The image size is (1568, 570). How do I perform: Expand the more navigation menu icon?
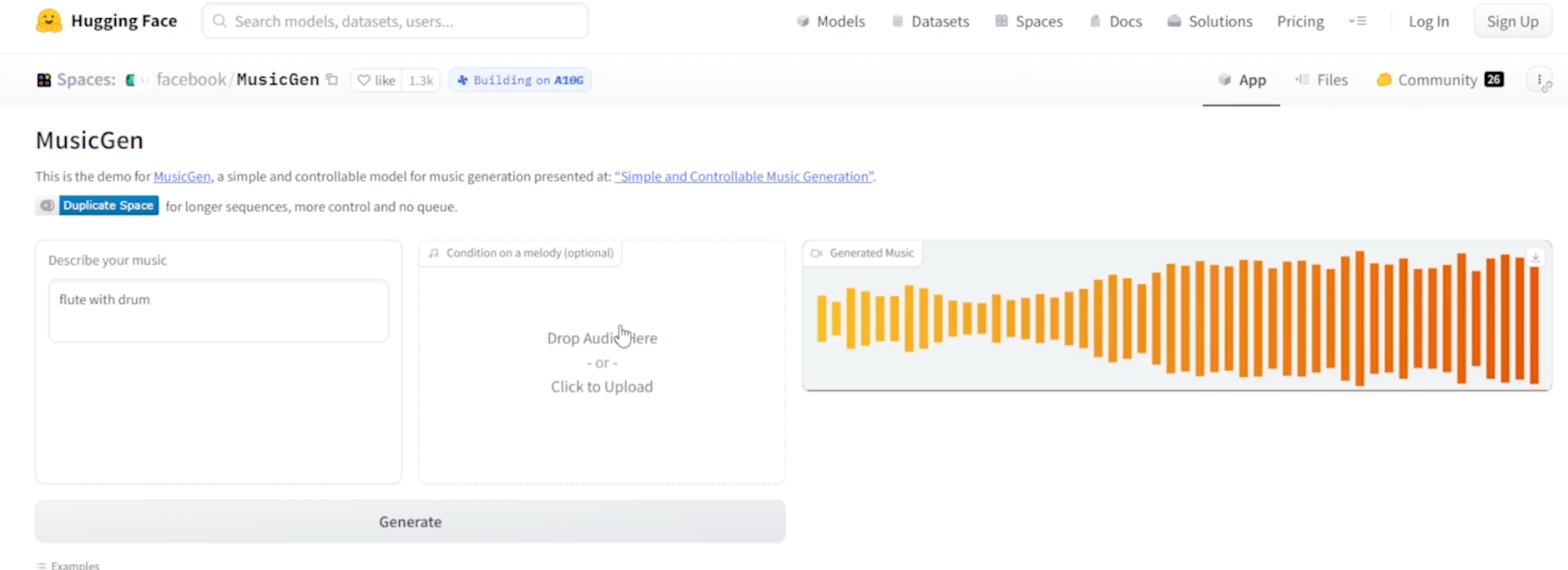click(1357, 21)
